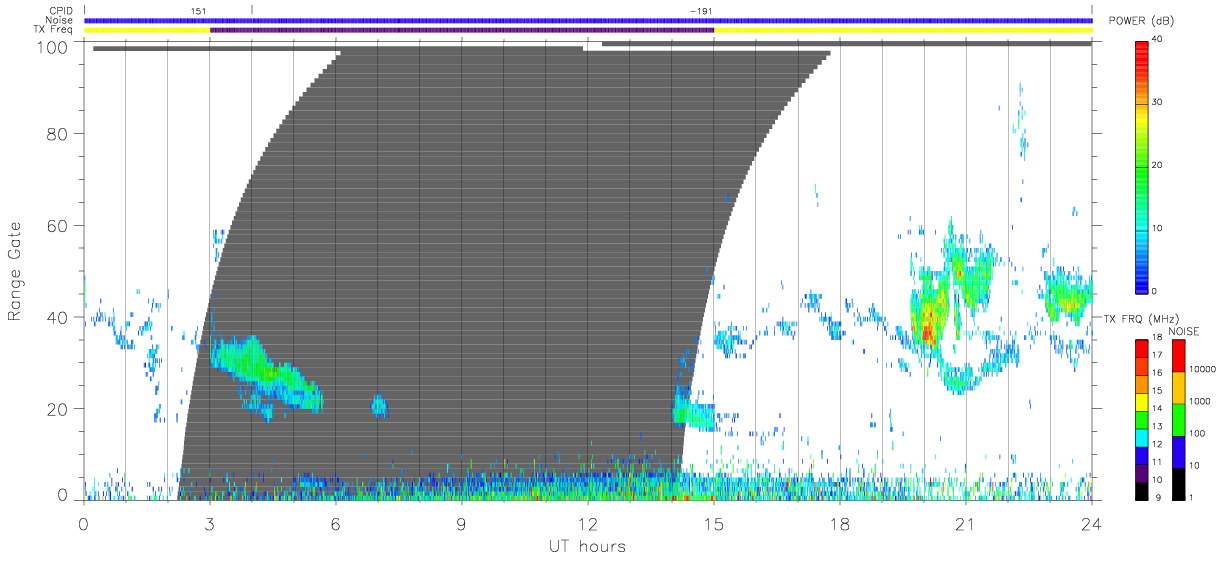Click the CPID row label
The width and height of the screenshot is (1228, 567).
tap(60, 11)
